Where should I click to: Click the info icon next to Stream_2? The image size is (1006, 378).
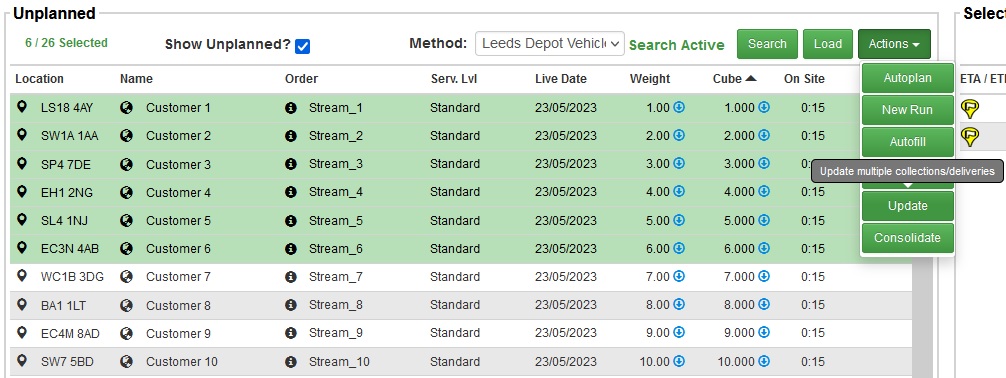pos(291,136)
